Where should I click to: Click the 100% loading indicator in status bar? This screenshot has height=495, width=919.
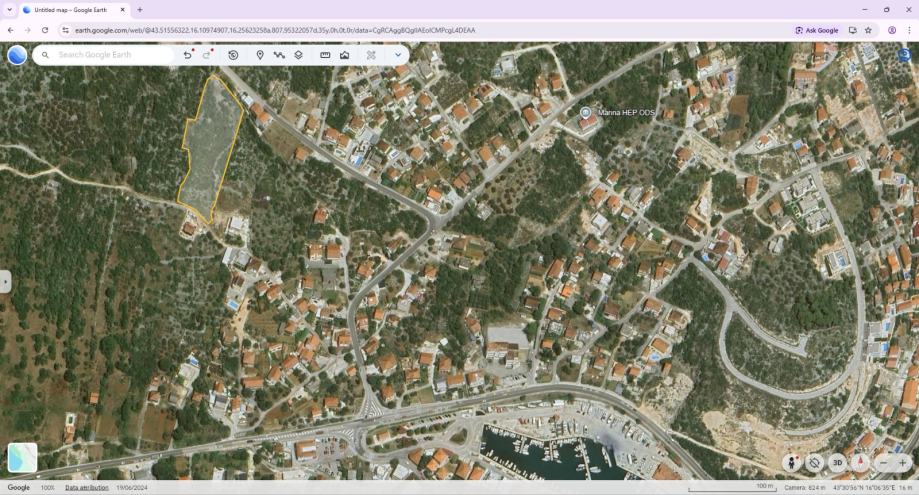point(47,487)
